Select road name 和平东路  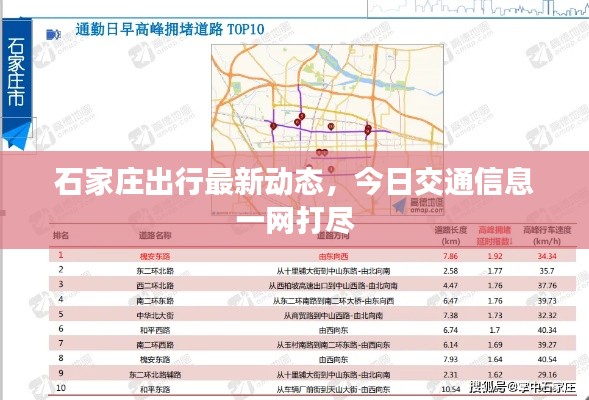pos(155,389)
